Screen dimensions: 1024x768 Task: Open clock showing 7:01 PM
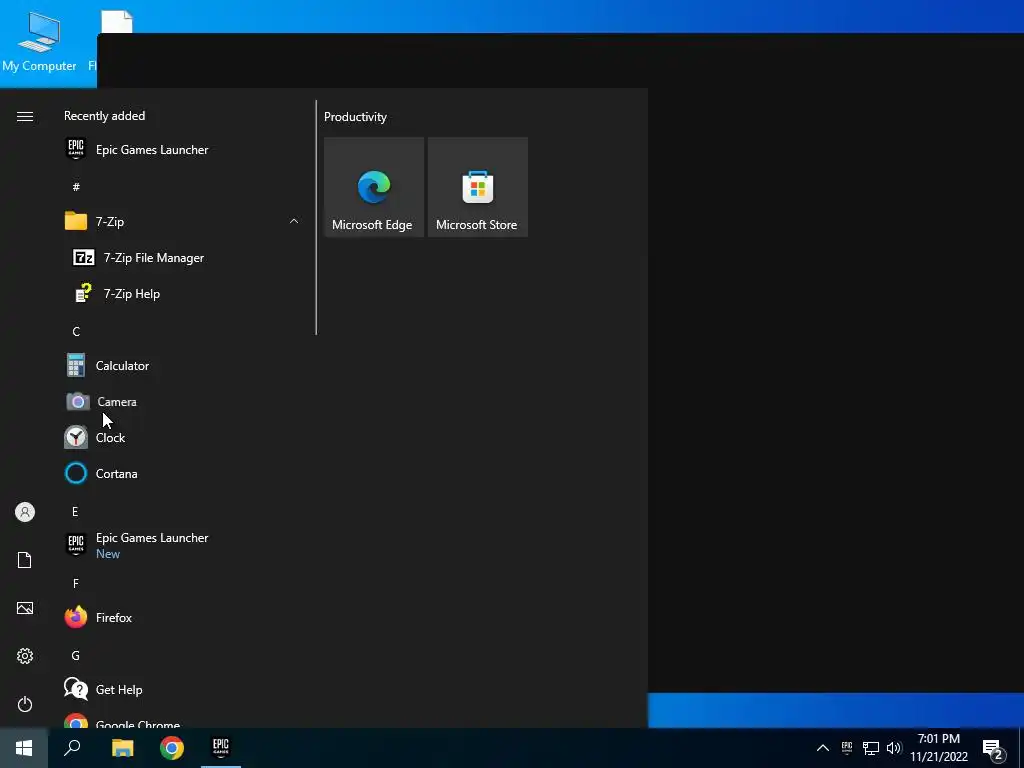pos(939,748)
